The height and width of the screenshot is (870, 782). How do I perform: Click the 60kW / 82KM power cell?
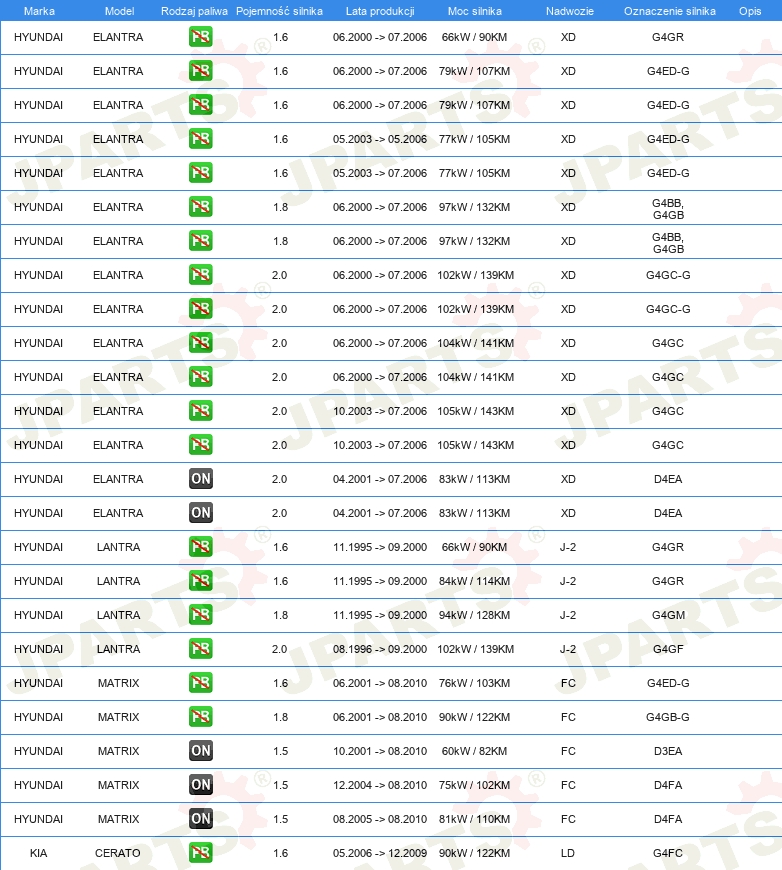coord(475,751)
